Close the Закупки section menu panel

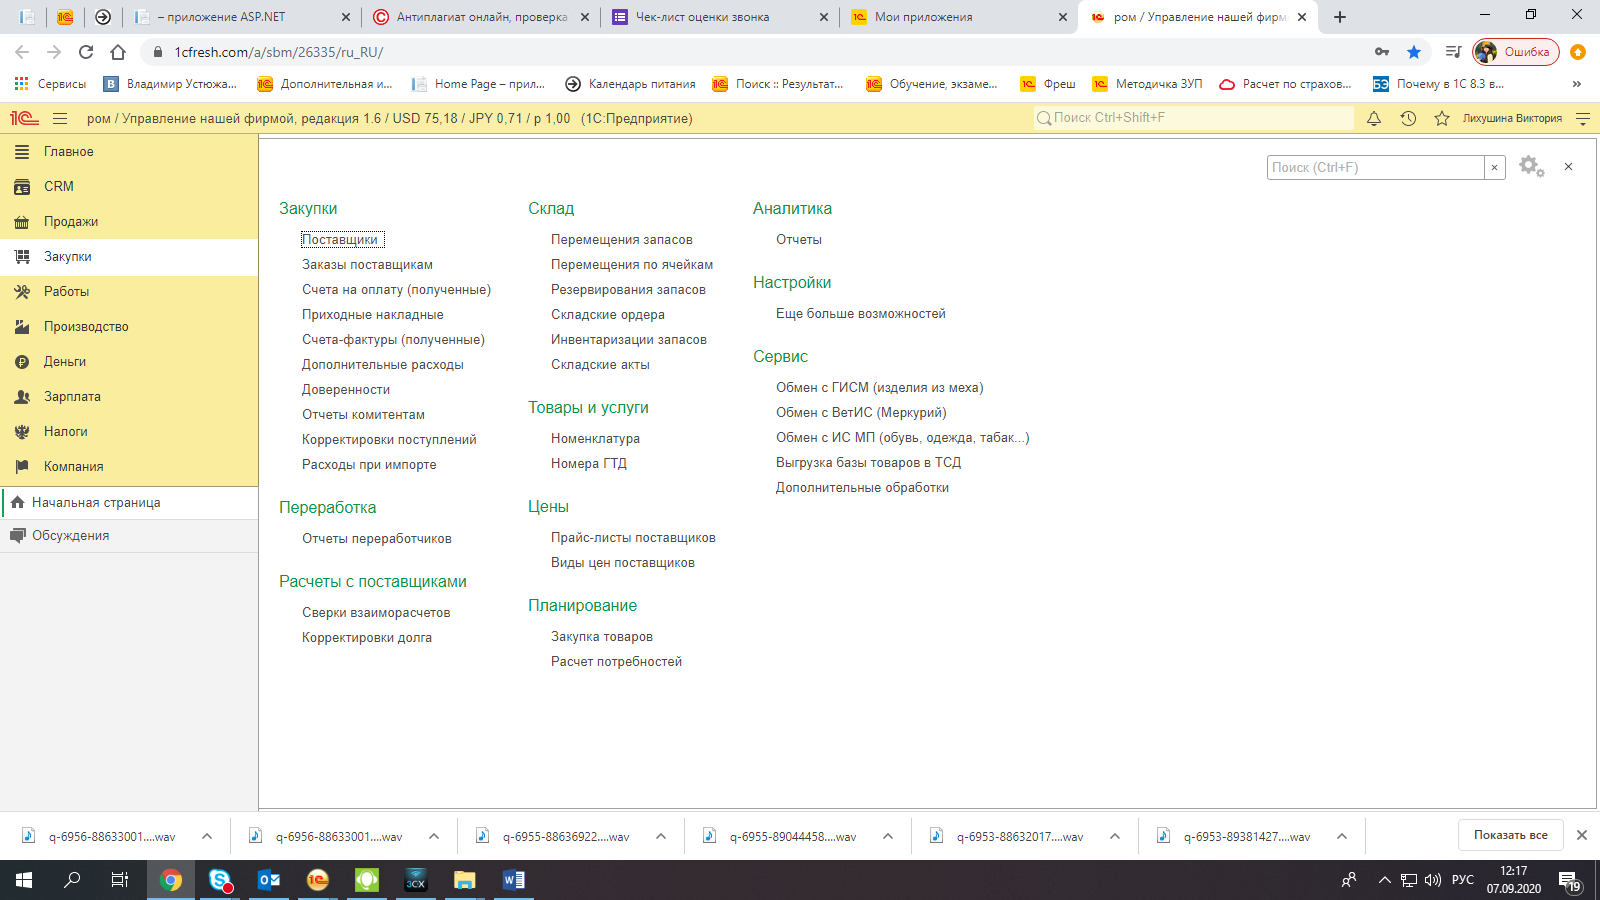pyautogui.click(x=1568, y=167)
